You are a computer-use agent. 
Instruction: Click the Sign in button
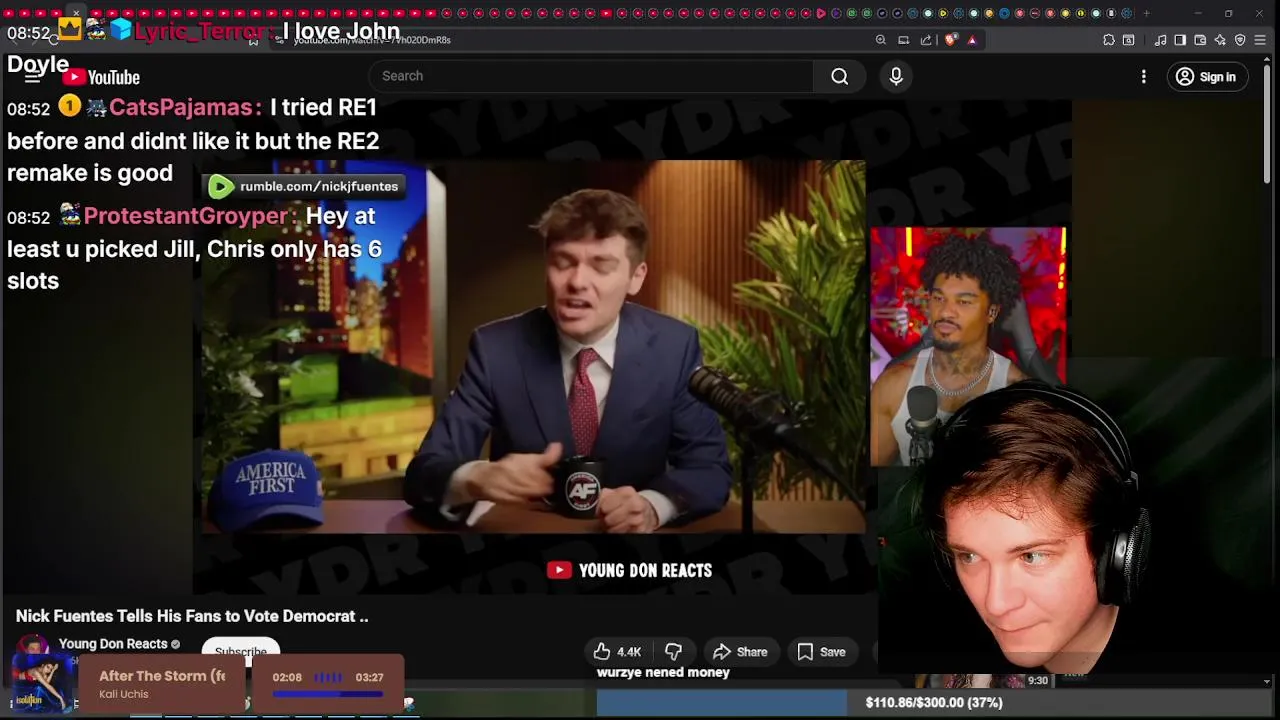coord(1207,76)
